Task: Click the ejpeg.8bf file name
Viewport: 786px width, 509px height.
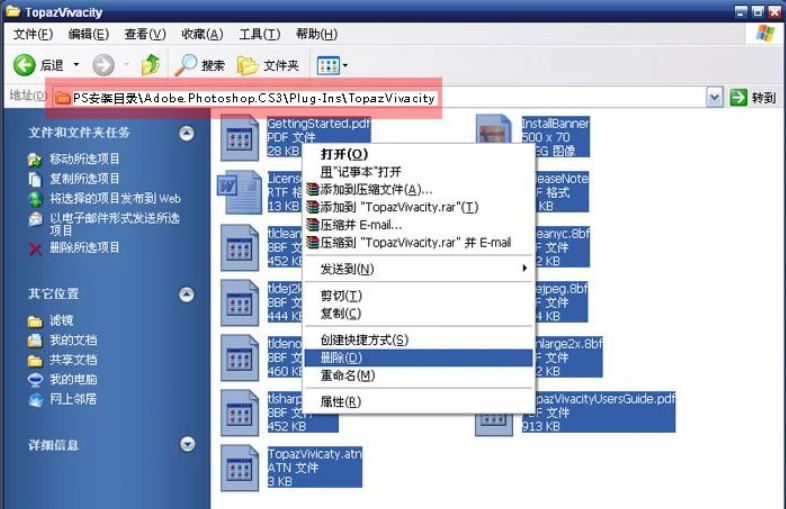Action: (562, 288)
